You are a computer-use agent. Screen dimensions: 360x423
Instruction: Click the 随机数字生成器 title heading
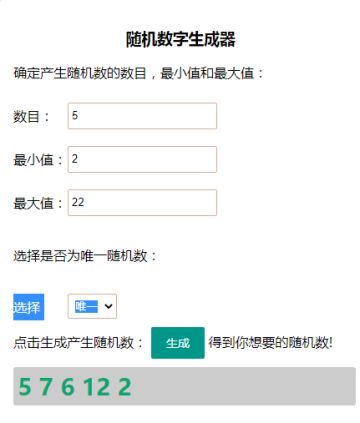[180, 39]
